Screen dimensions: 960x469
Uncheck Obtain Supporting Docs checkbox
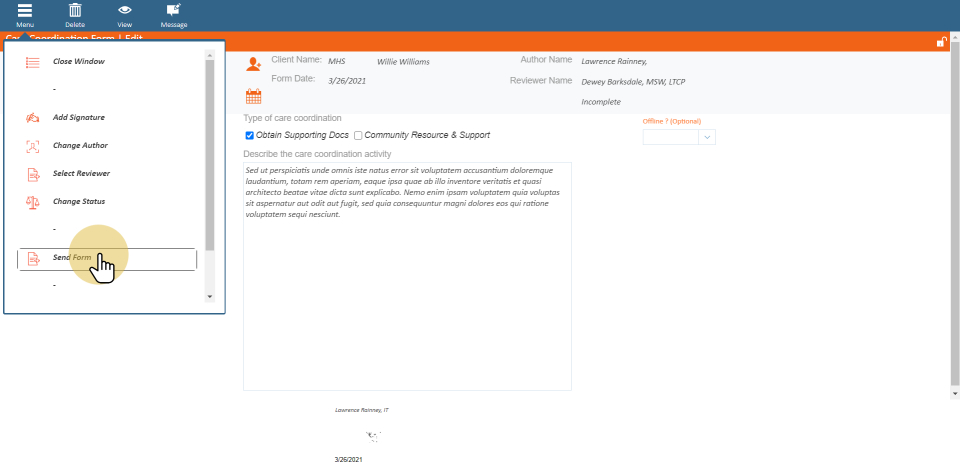250,135
